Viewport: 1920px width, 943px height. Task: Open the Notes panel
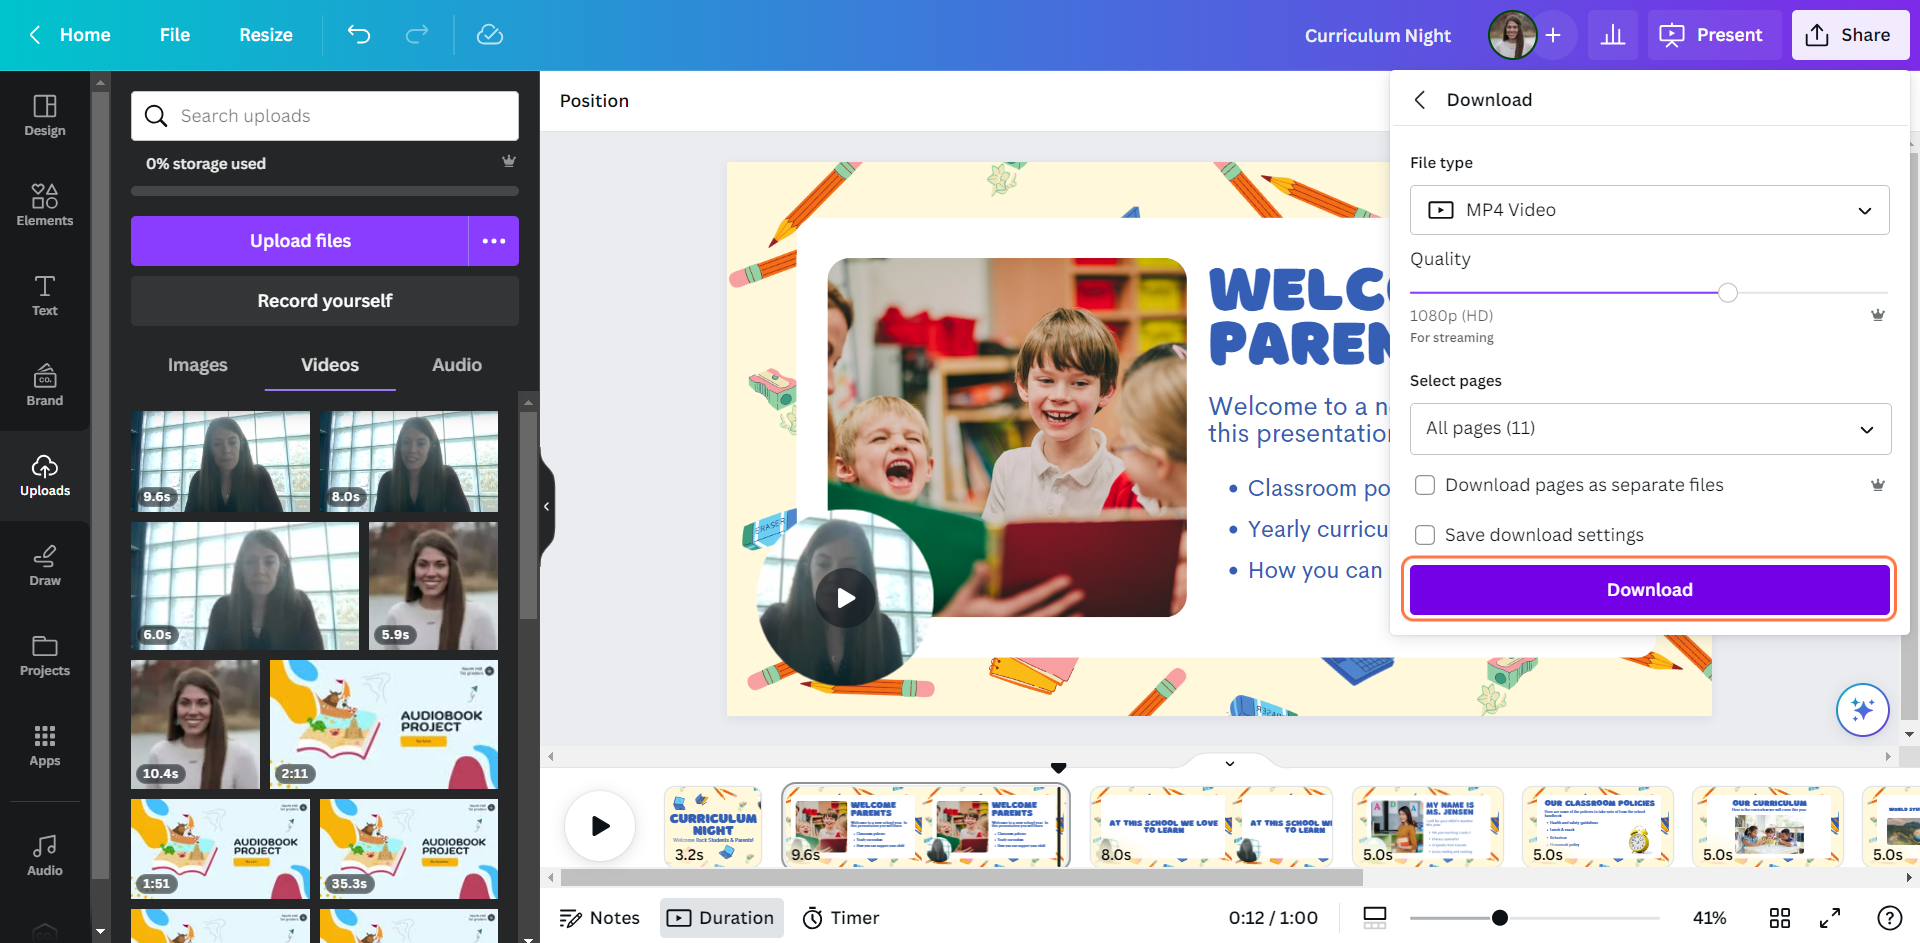point(600,918)
